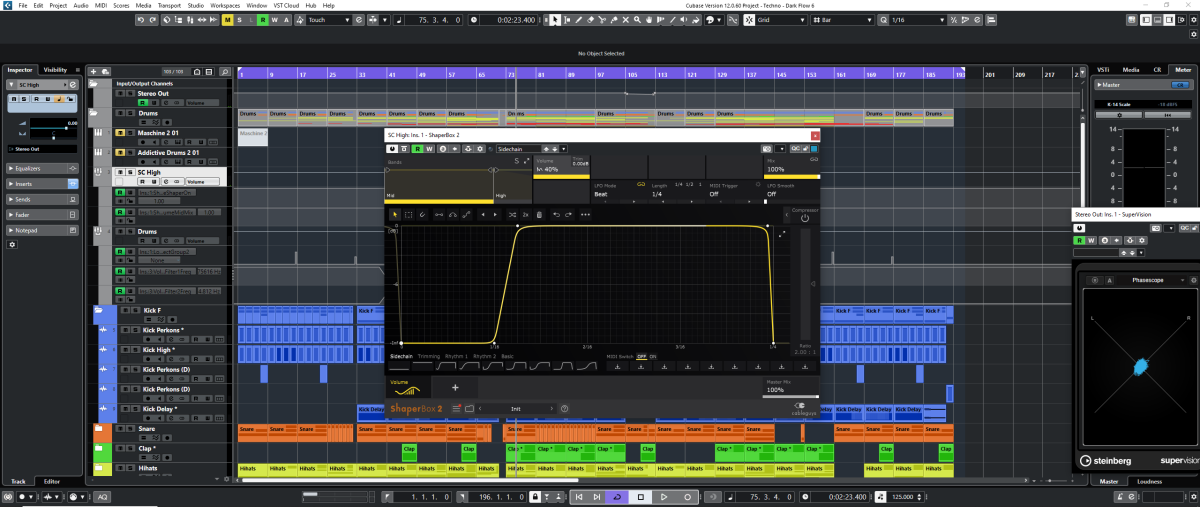
Task: Click the Compressor power icon in ShaperBox
Action: click(x=805, y=217)
